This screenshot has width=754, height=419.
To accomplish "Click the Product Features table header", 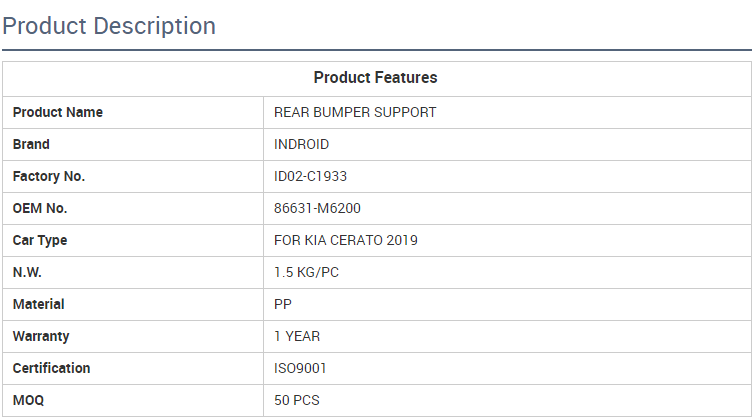I will coord(375,78).
